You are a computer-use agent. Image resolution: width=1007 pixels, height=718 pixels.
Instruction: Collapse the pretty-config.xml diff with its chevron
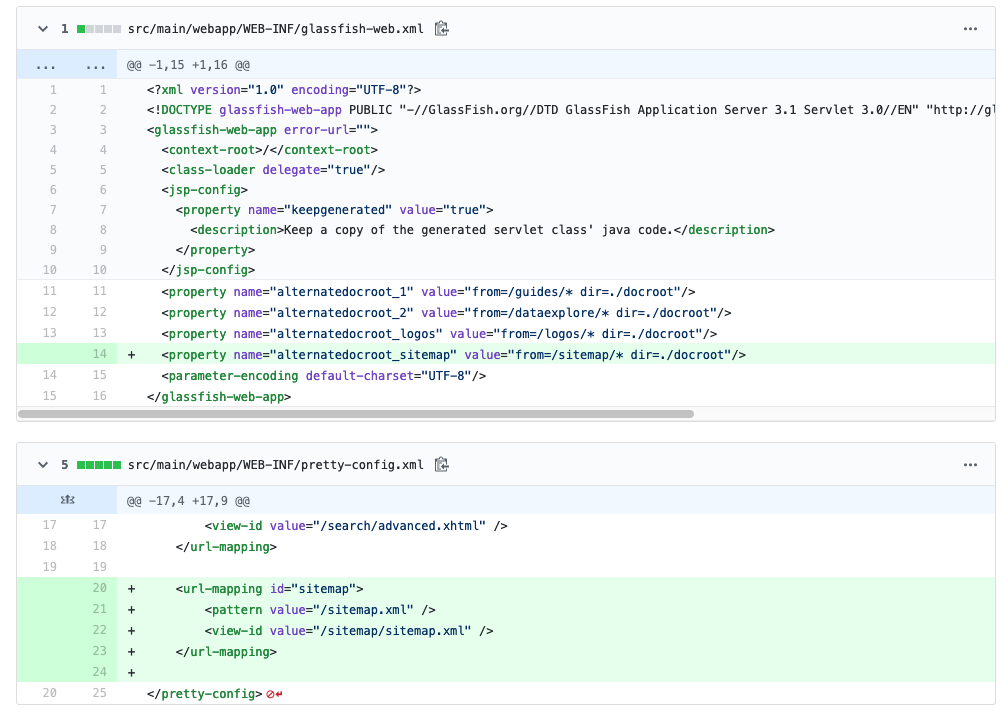coord(42,465)
